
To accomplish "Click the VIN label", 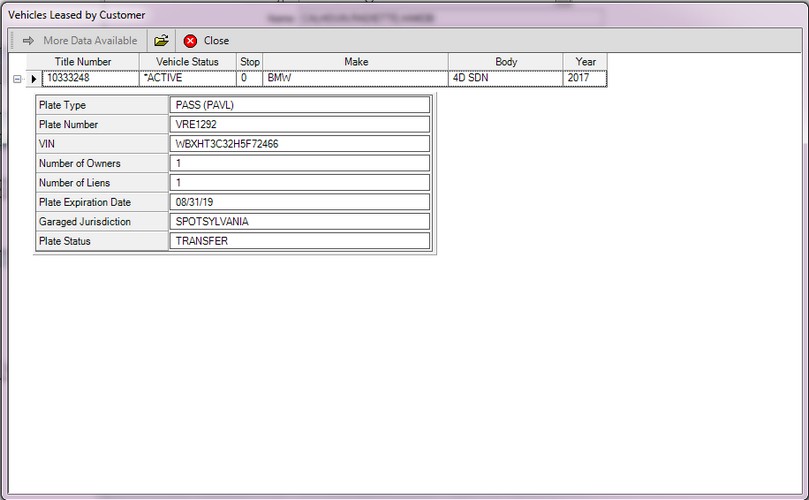I will [46, 144].
